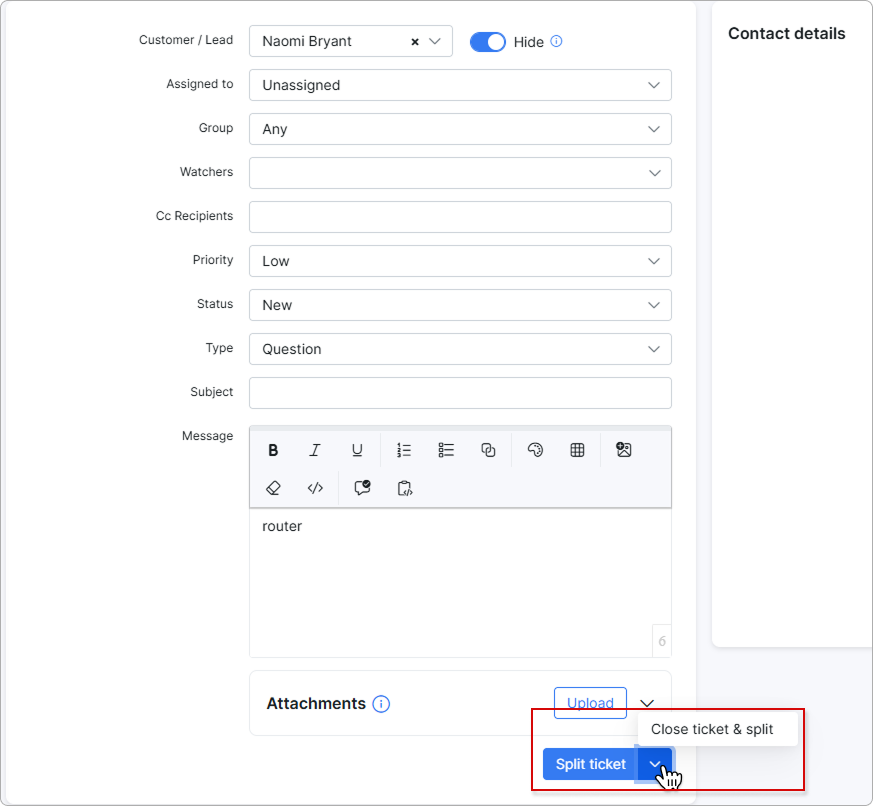
Task: Insert numbered list in message
Action: point(404,450)
